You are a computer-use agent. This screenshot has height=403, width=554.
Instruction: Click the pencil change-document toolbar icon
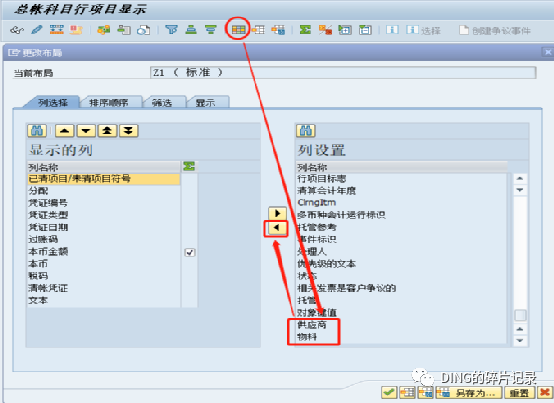pyautogui.click(x=37, y=30)
